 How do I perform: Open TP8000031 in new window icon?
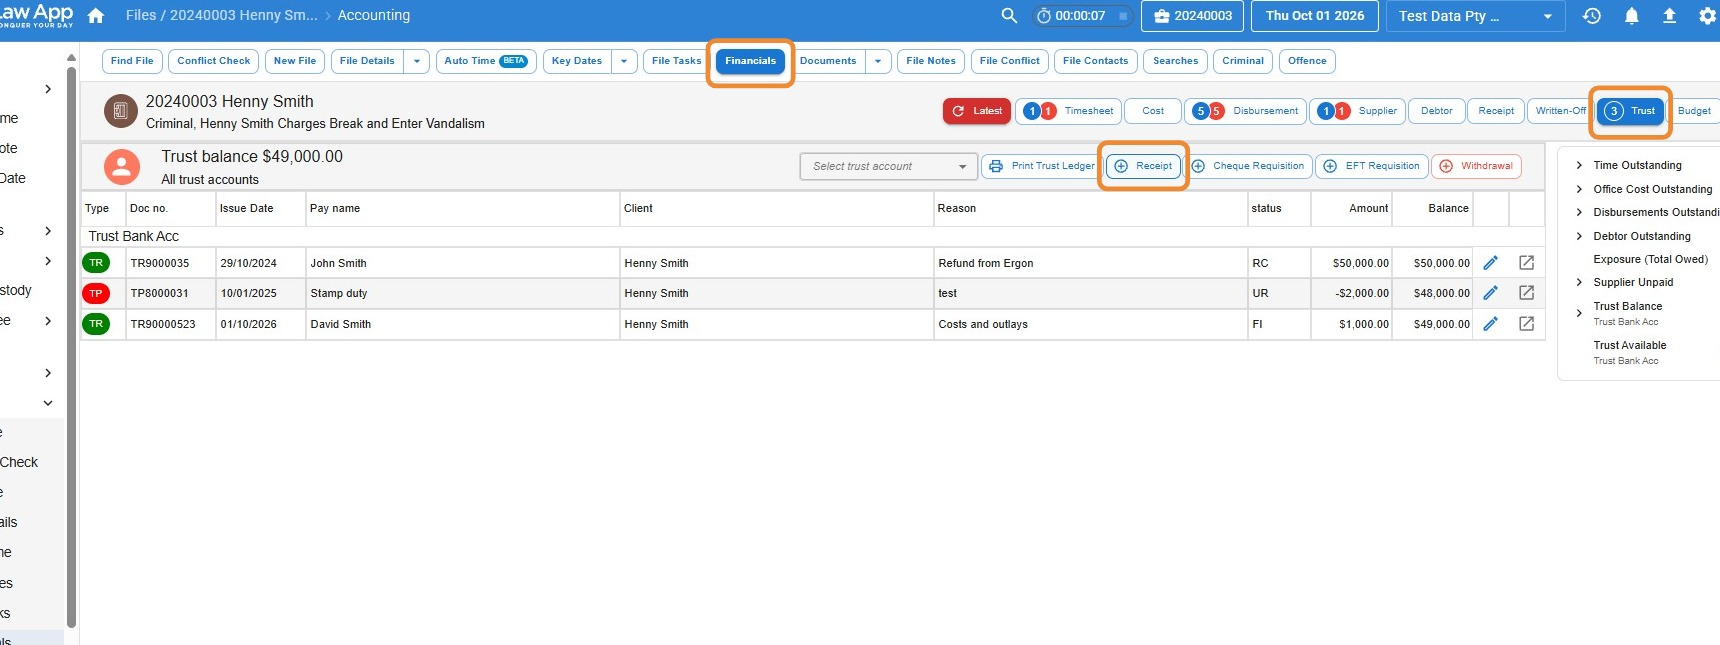coord(1527,293)
